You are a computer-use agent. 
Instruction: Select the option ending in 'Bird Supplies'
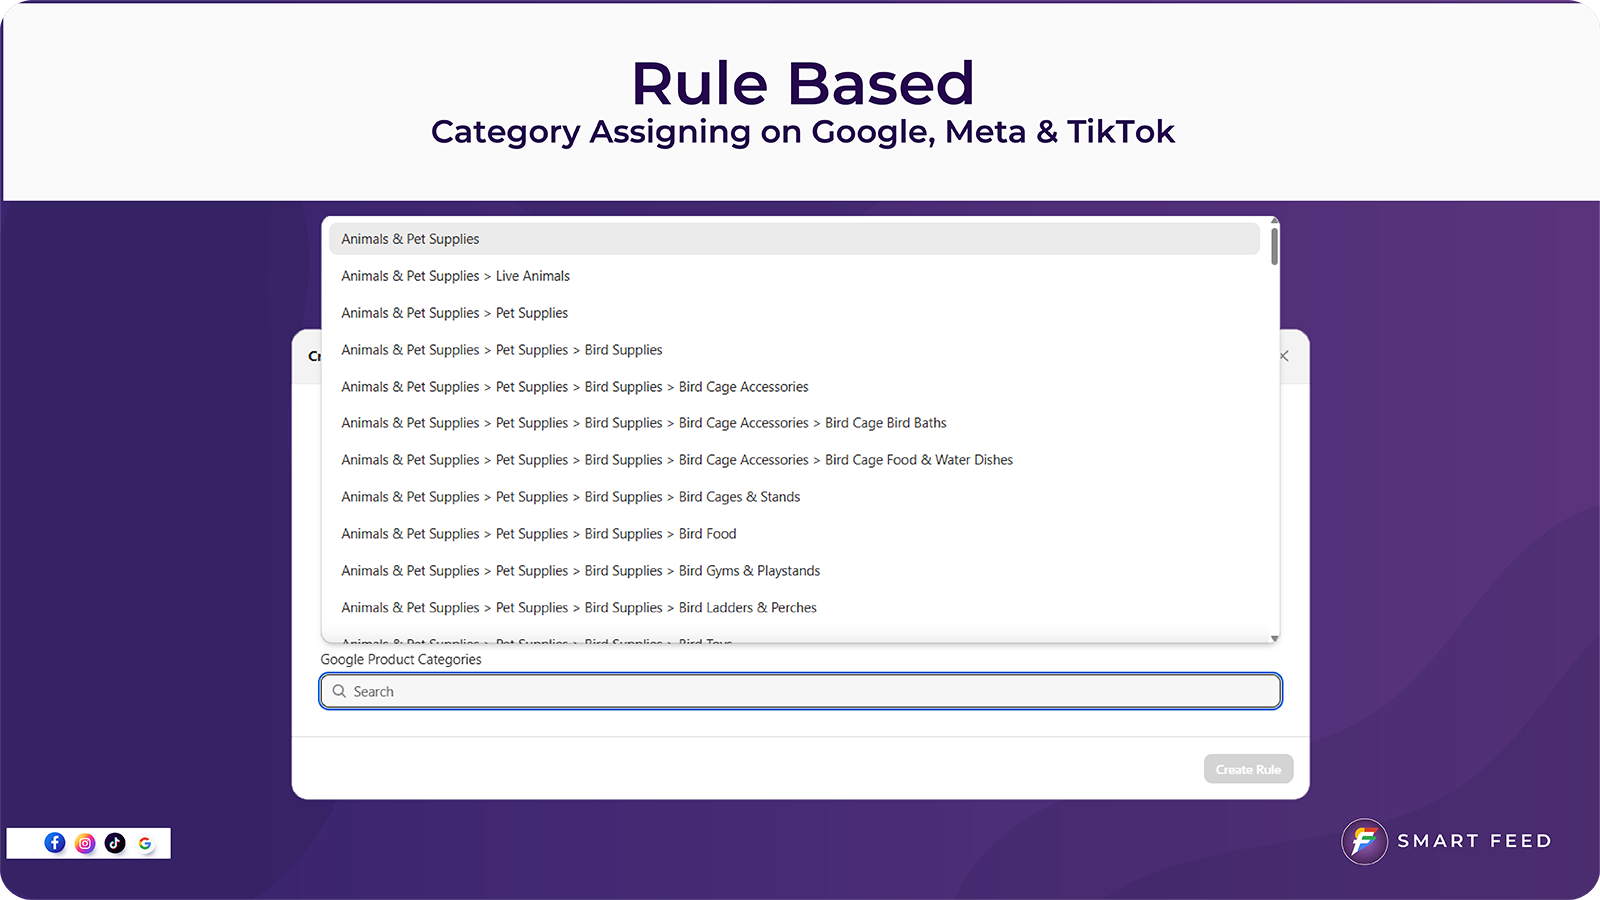794,350
